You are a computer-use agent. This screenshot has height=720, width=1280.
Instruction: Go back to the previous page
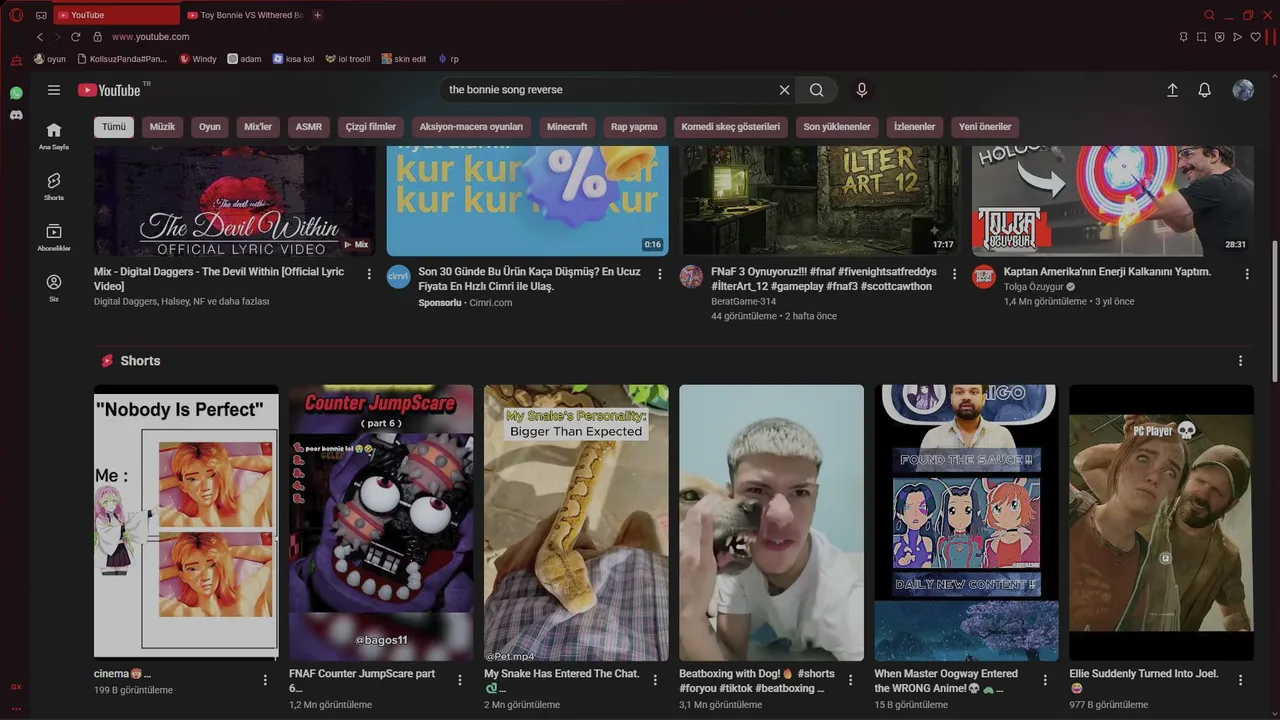click(41, 37)
